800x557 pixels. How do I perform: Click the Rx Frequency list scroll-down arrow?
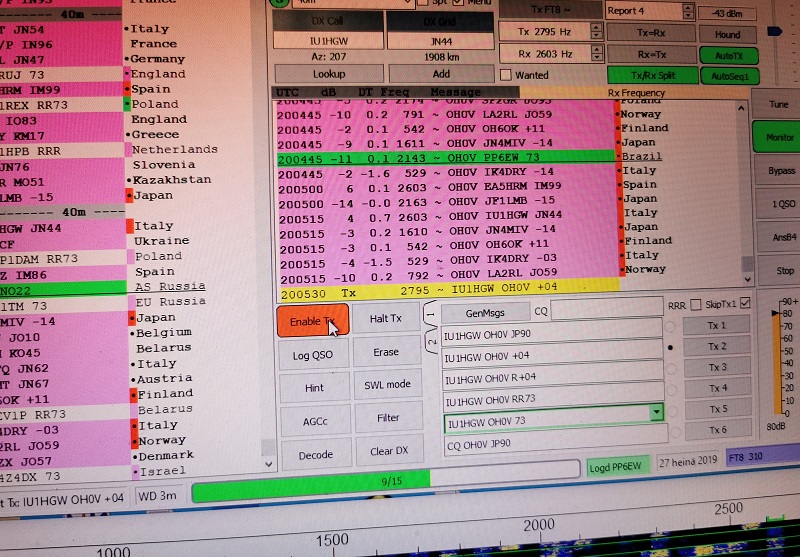(x=747, y=279)
